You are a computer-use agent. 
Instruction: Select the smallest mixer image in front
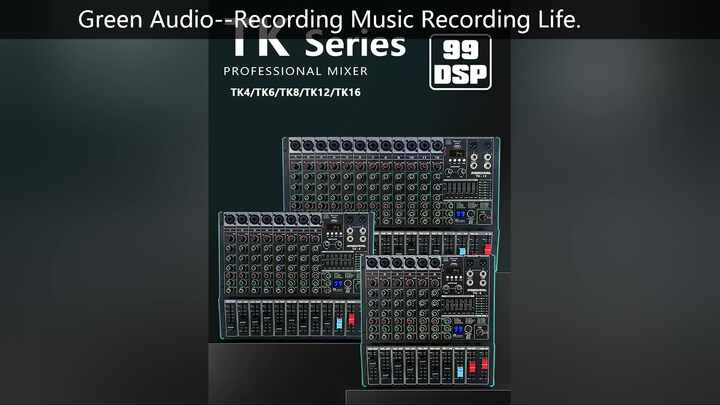[428, 321]
